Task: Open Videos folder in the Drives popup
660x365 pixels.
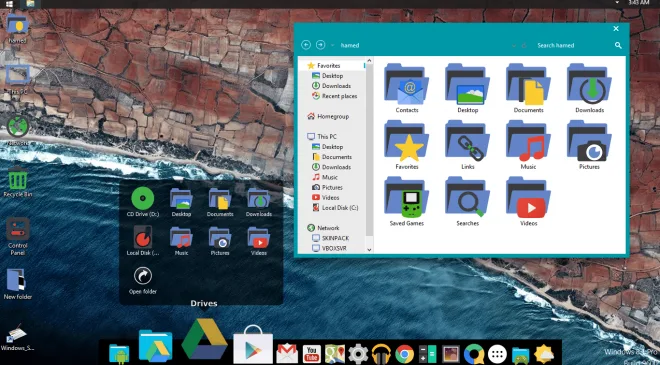Action: (258, 240)
